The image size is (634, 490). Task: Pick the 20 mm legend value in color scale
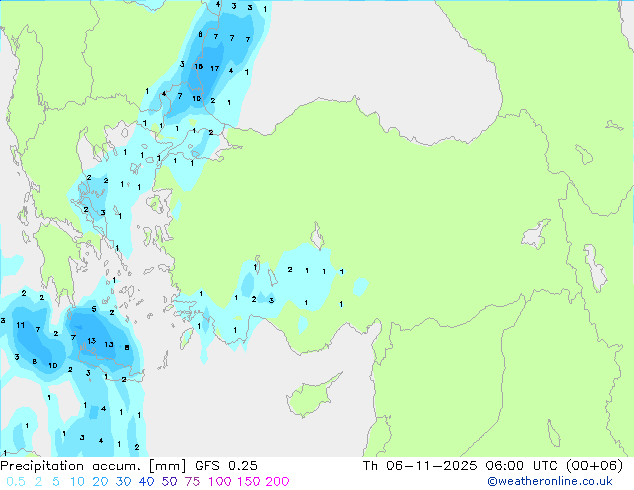tap(100, 482)
